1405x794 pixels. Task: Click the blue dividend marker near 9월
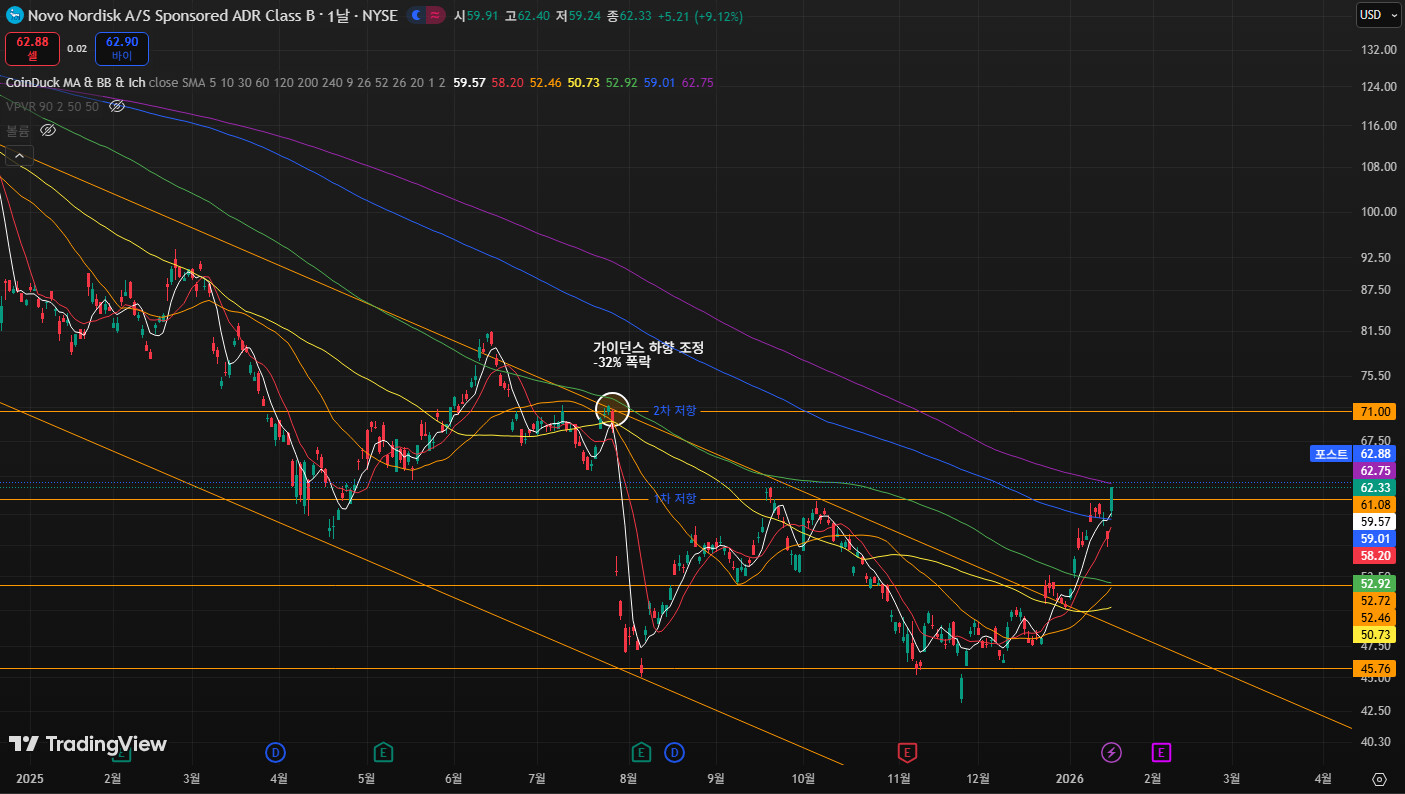[x=674, y=752]
